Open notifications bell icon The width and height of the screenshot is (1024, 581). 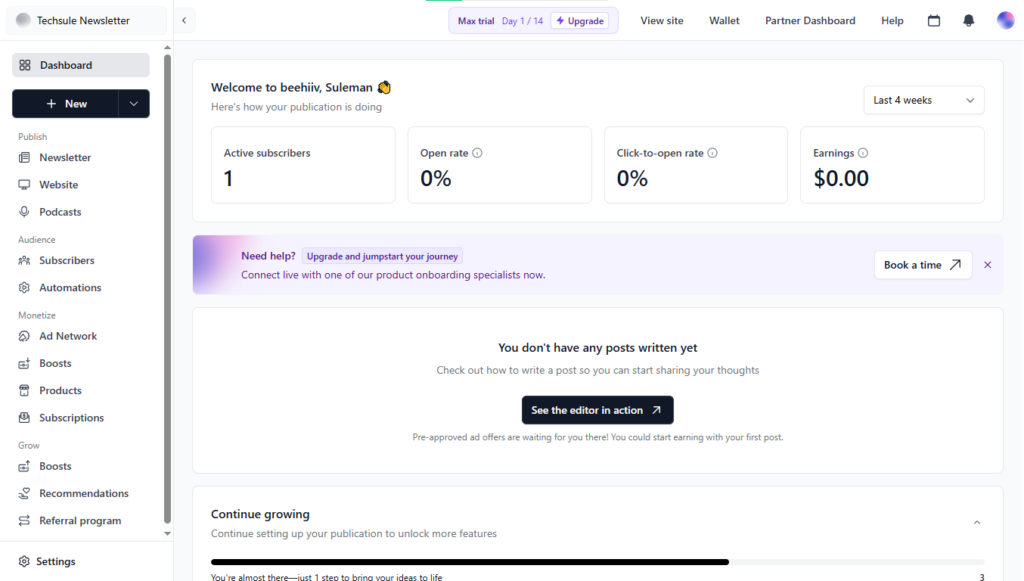968,21
